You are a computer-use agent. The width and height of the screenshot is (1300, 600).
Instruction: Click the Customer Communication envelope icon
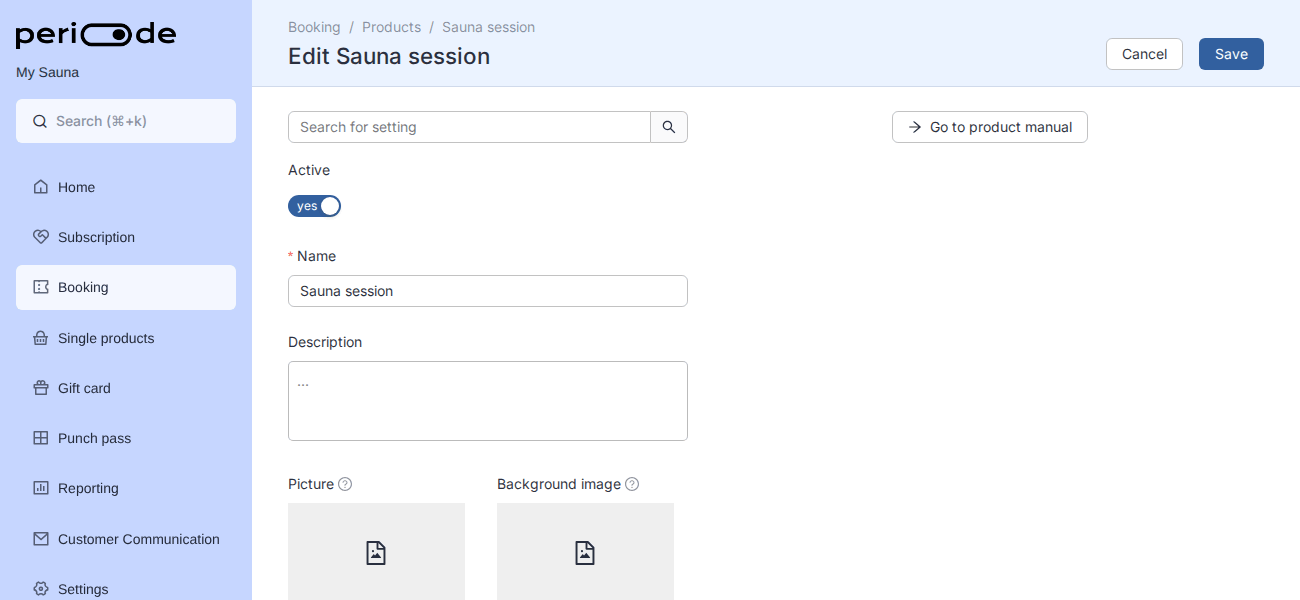point(41,539)
